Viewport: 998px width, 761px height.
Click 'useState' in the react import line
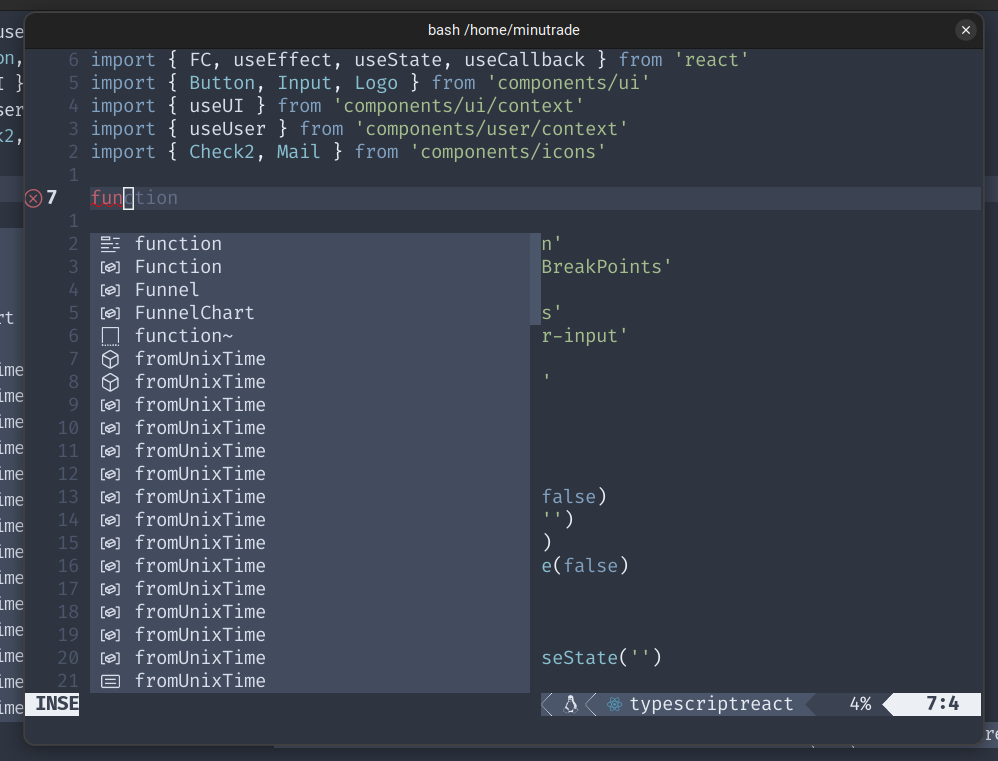[x=398, y=60]
